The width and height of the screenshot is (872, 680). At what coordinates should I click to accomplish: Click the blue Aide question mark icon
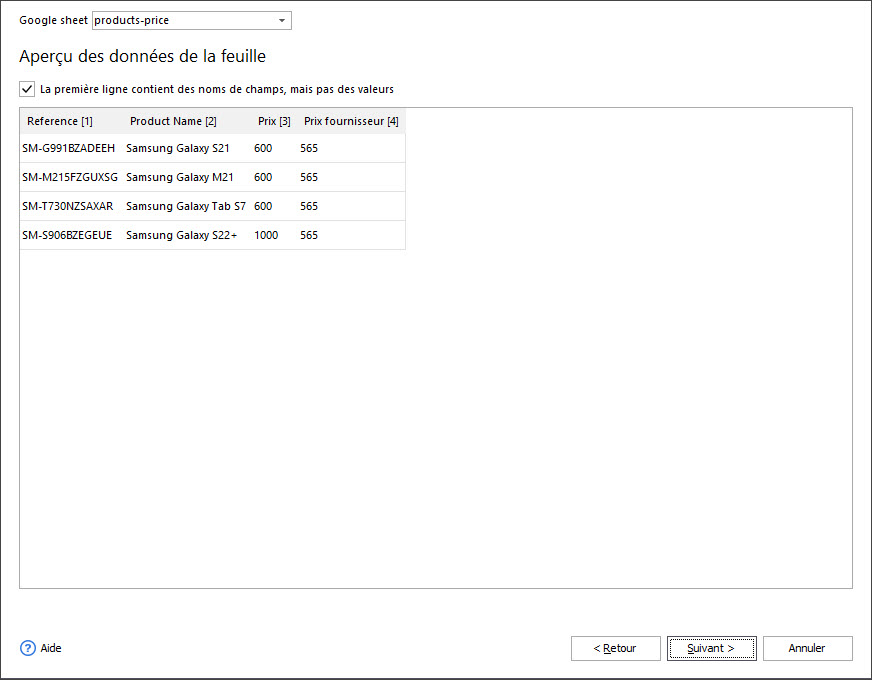click(28, 648)
